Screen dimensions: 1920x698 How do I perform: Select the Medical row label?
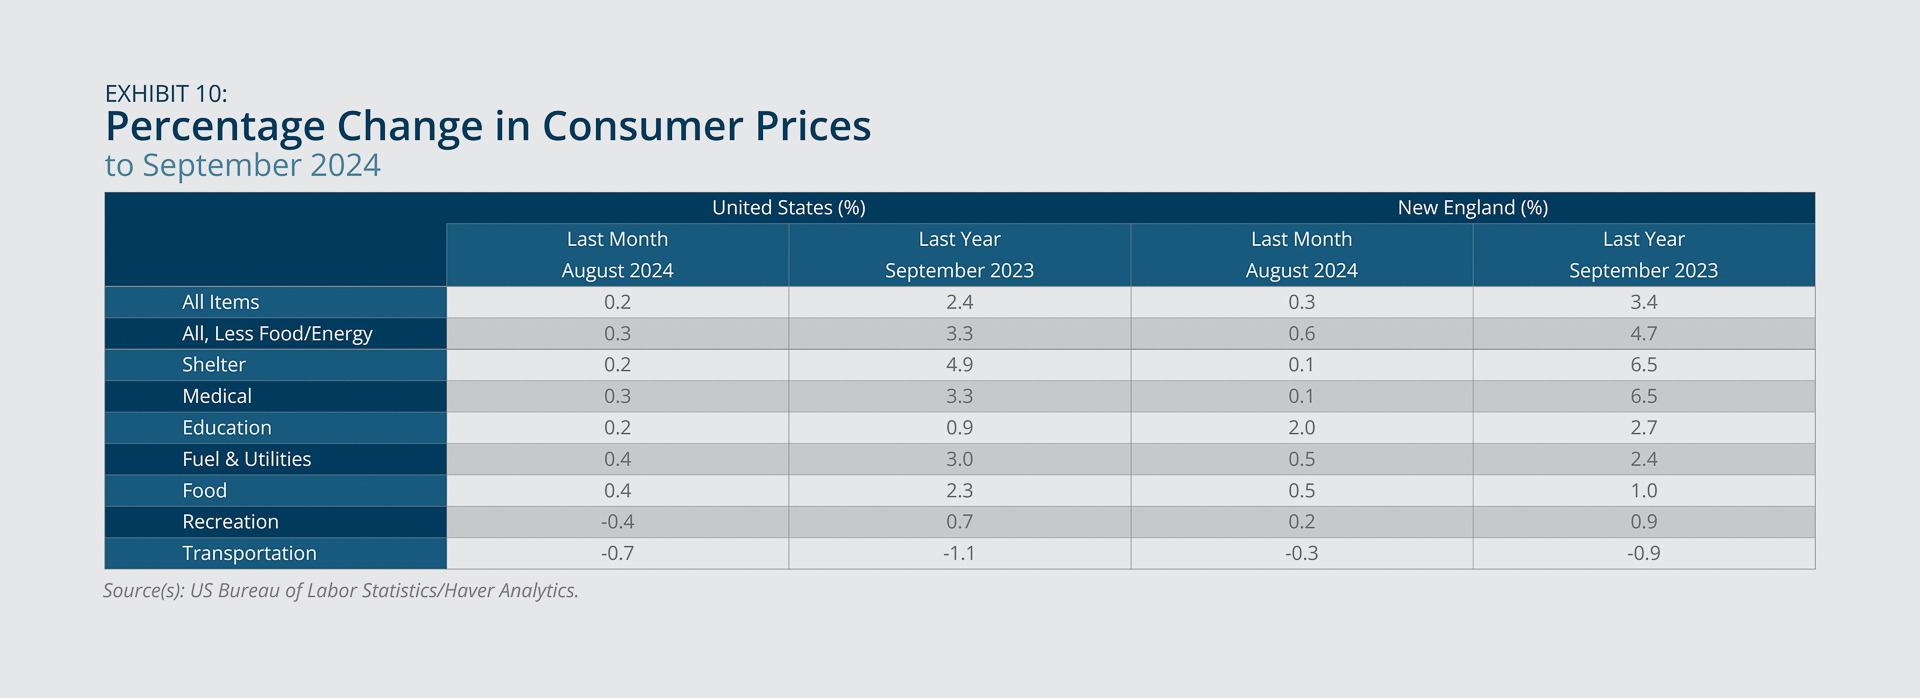point(217,396)
